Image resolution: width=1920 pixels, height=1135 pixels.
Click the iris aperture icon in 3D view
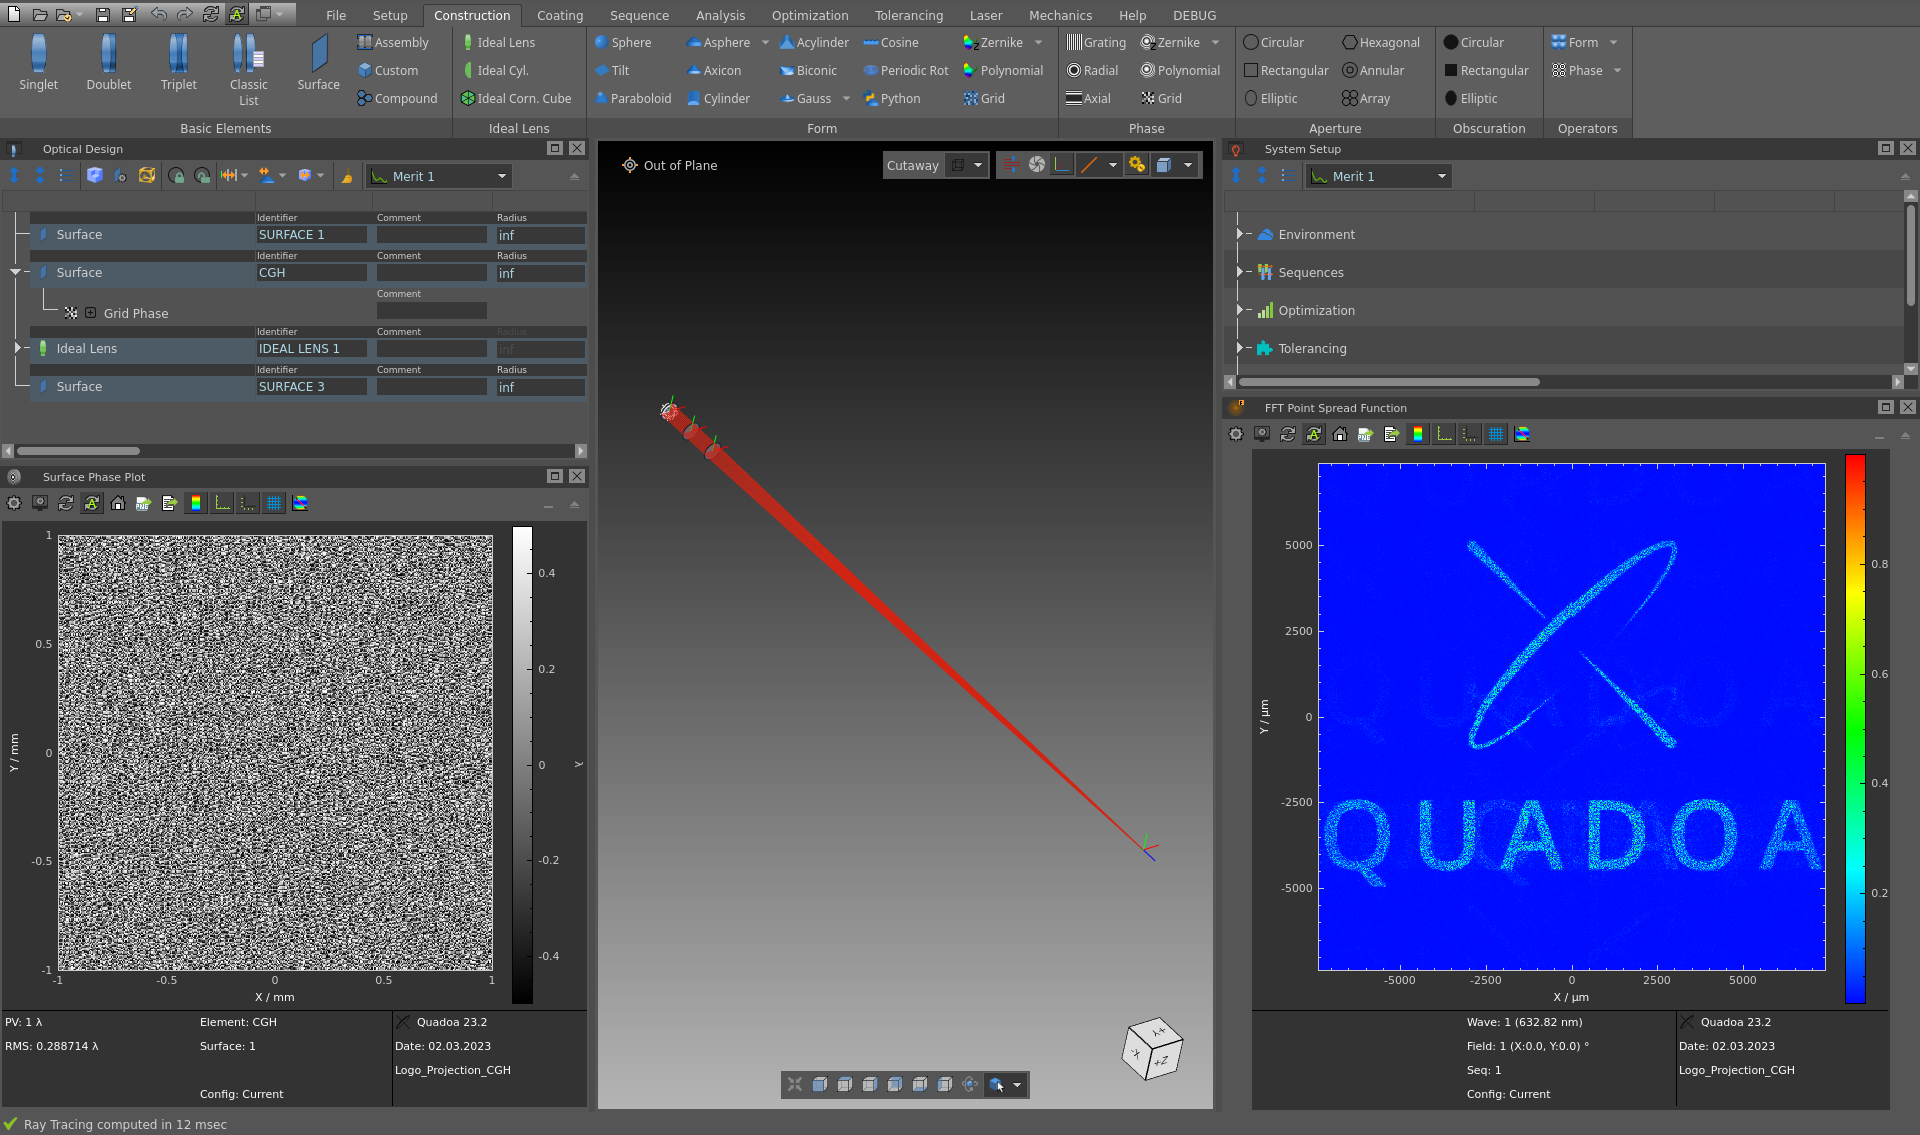(1037, 165)
